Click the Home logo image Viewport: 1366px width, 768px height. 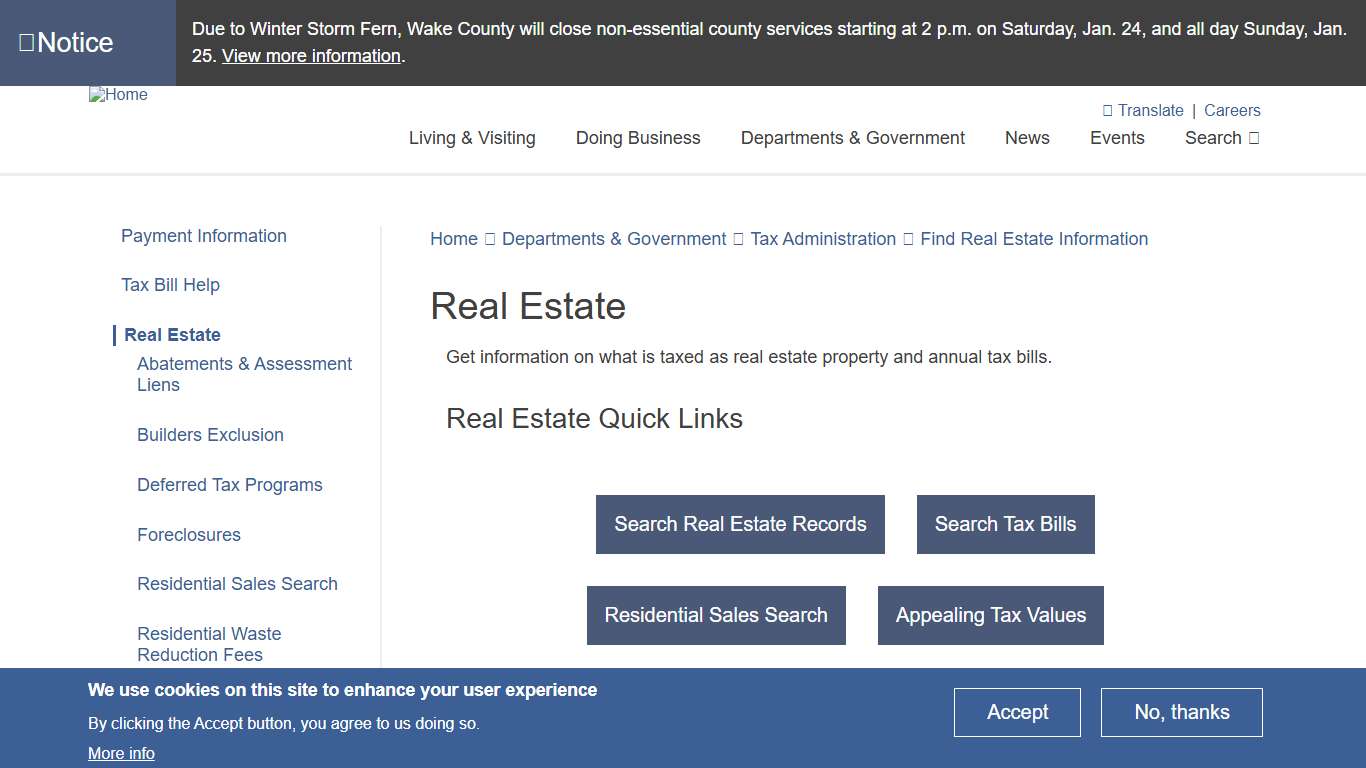pyautogui.click(x=118, y=94)
